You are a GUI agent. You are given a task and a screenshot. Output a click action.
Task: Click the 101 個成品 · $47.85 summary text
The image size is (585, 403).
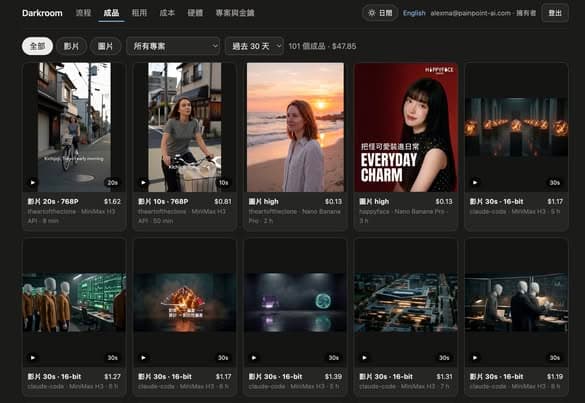pos(322,46)
